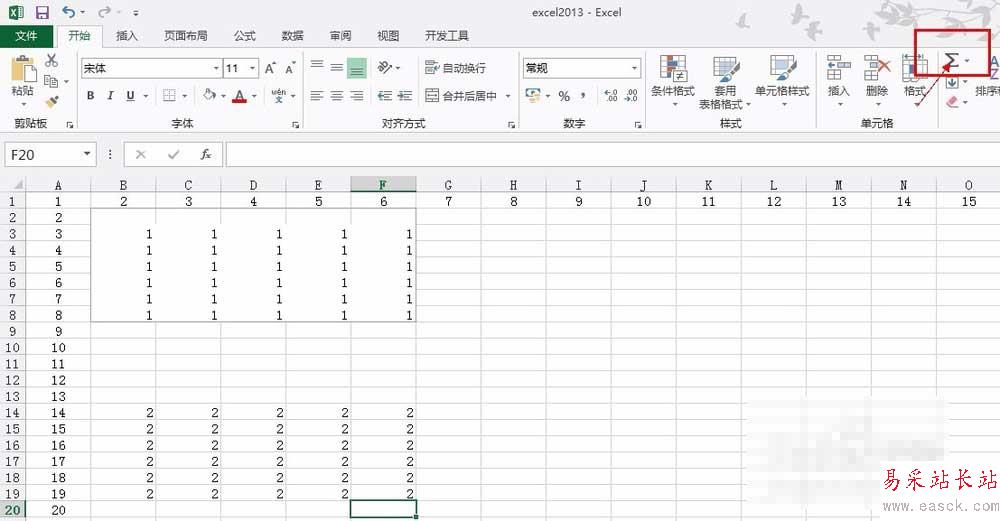
Task: Open the 文件 File tab
Action: (26, 36)
